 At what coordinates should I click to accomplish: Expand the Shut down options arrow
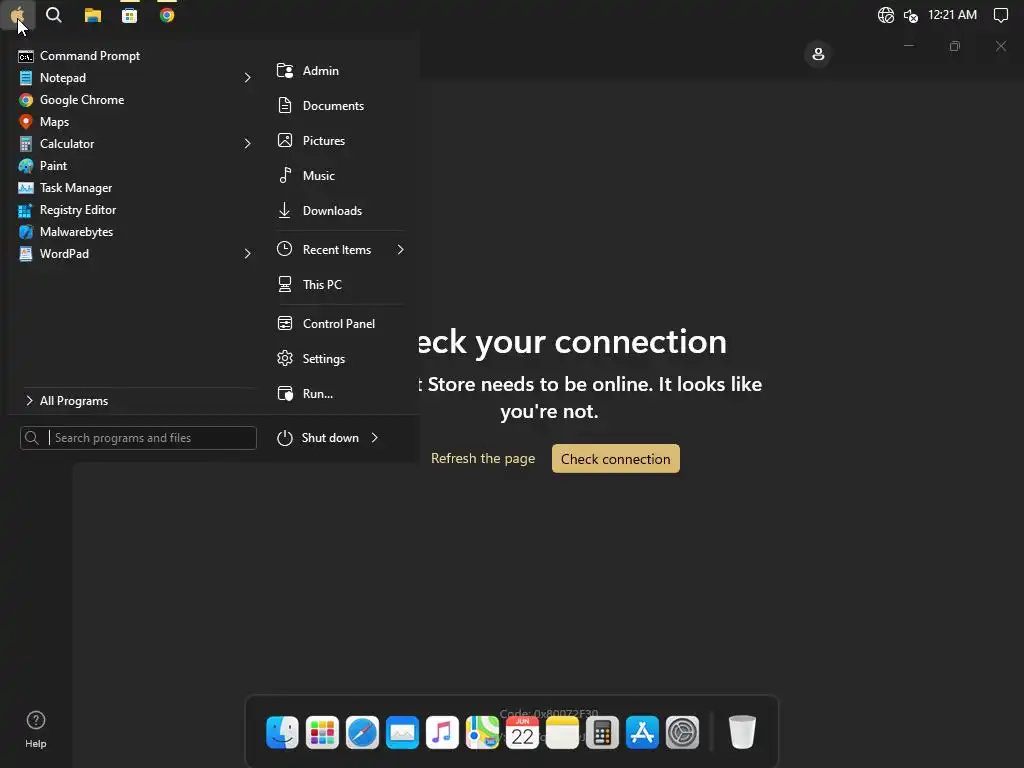pos(375,438)
